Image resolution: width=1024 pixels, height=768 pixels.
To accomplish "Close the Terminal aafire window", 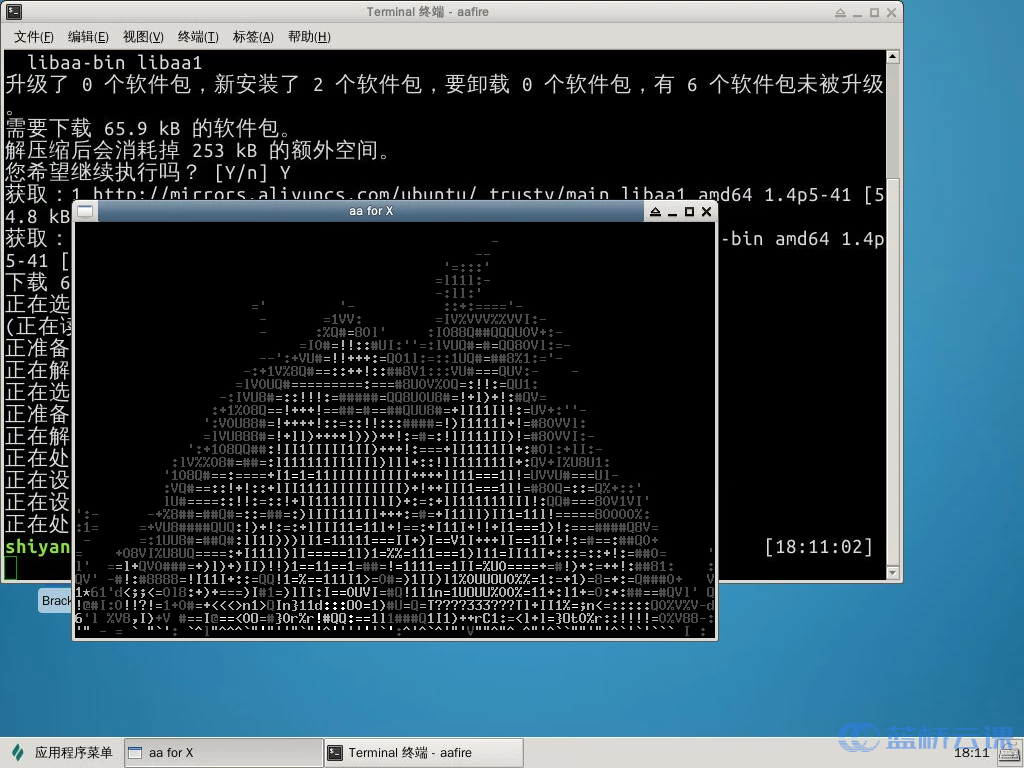I will [891, 12].
